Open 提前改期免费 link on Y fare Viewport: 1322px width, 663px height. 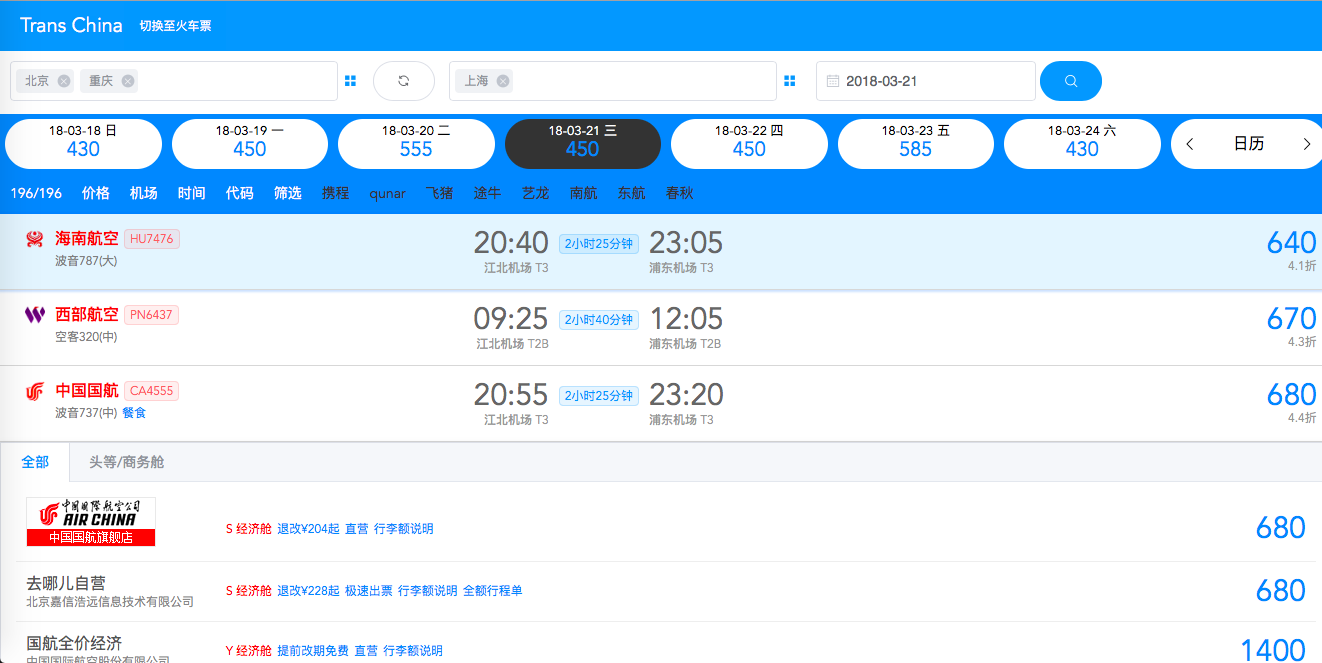[x=313, y=651]
